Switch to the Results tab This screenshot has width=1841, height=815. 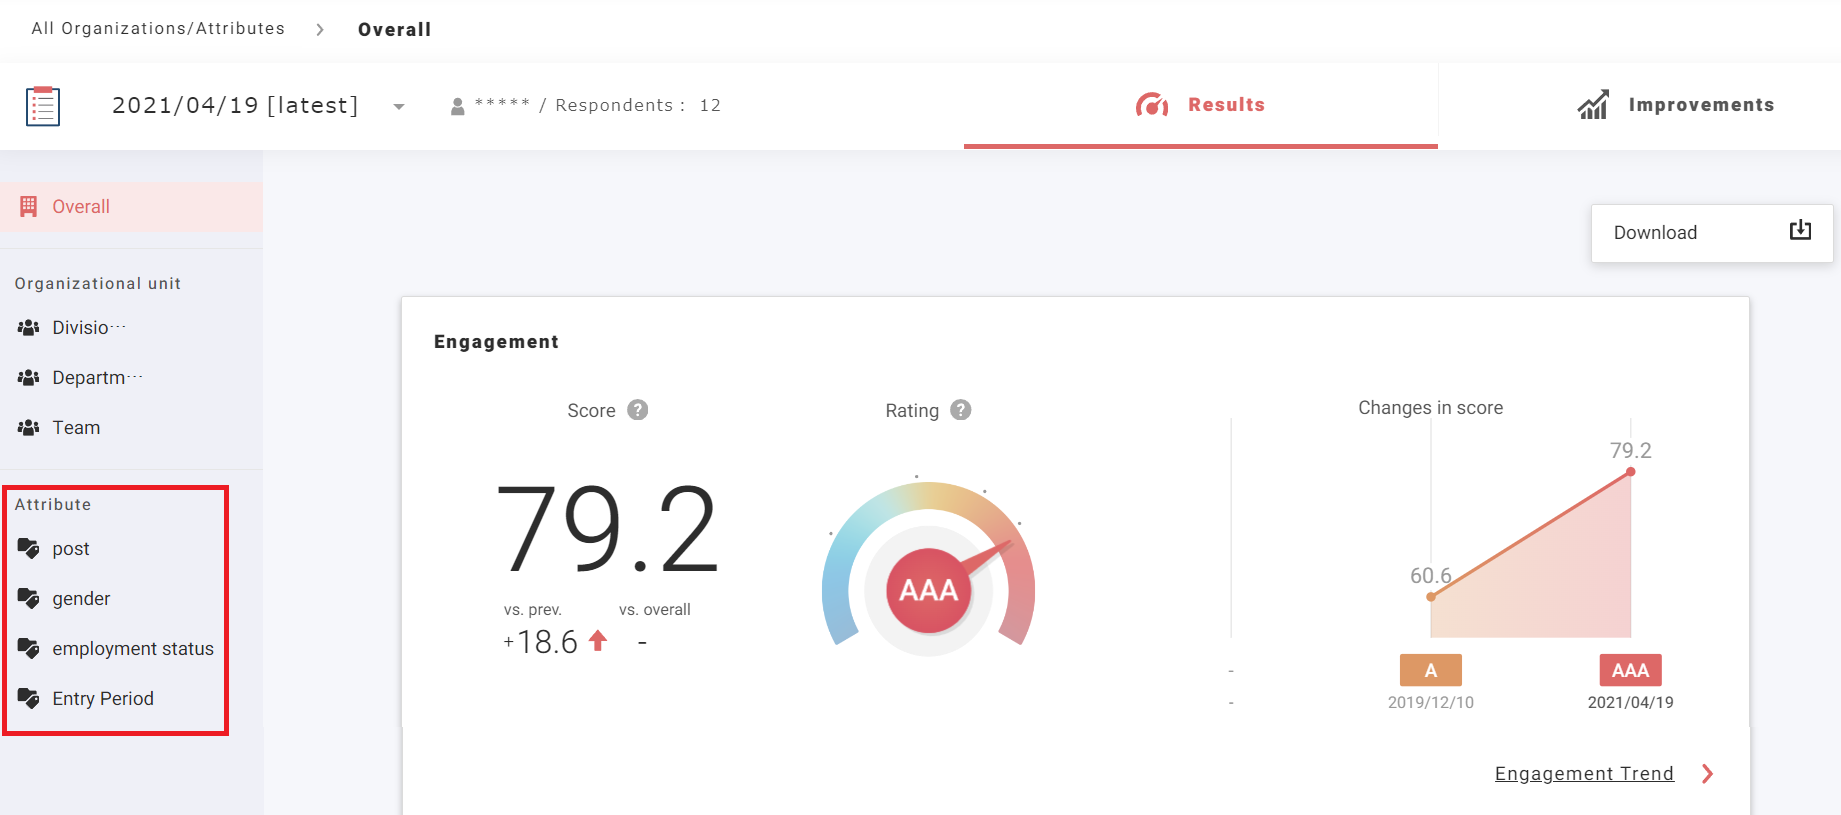click(x=1200, y=105)
